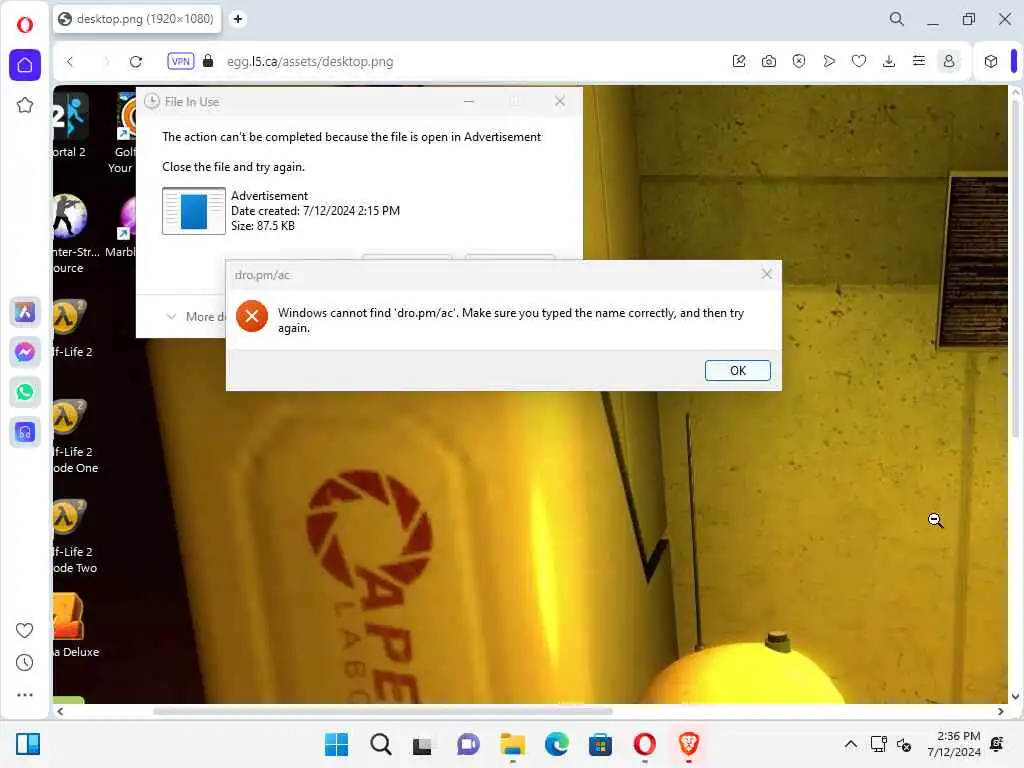This screenshot has width=1024, height=768.
Task: Open the notification bell icon
Action: coord(997,744)
